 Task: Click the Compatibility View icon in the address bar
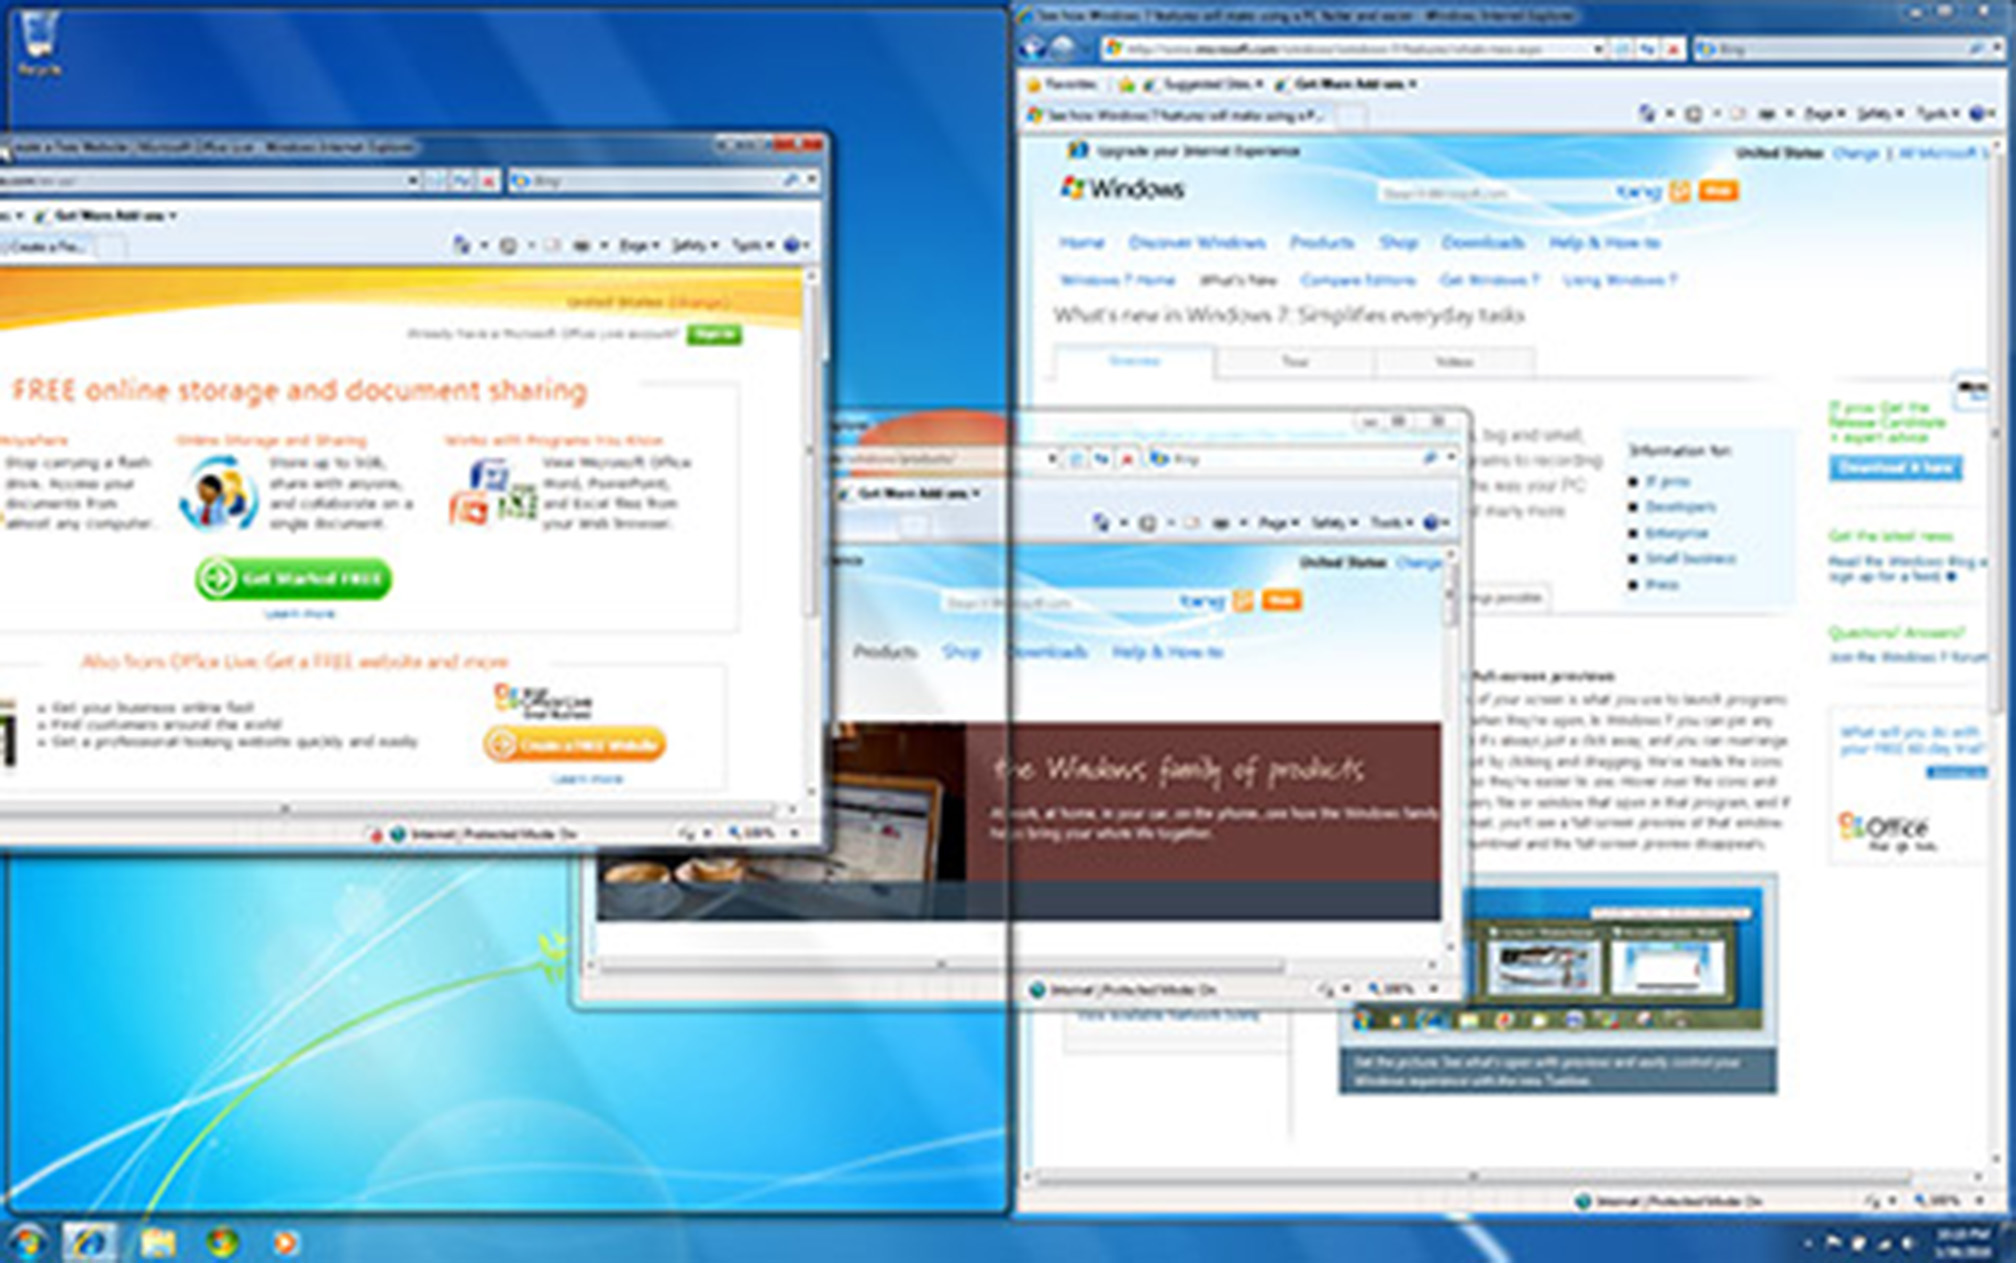click(x=1620, y=46)
